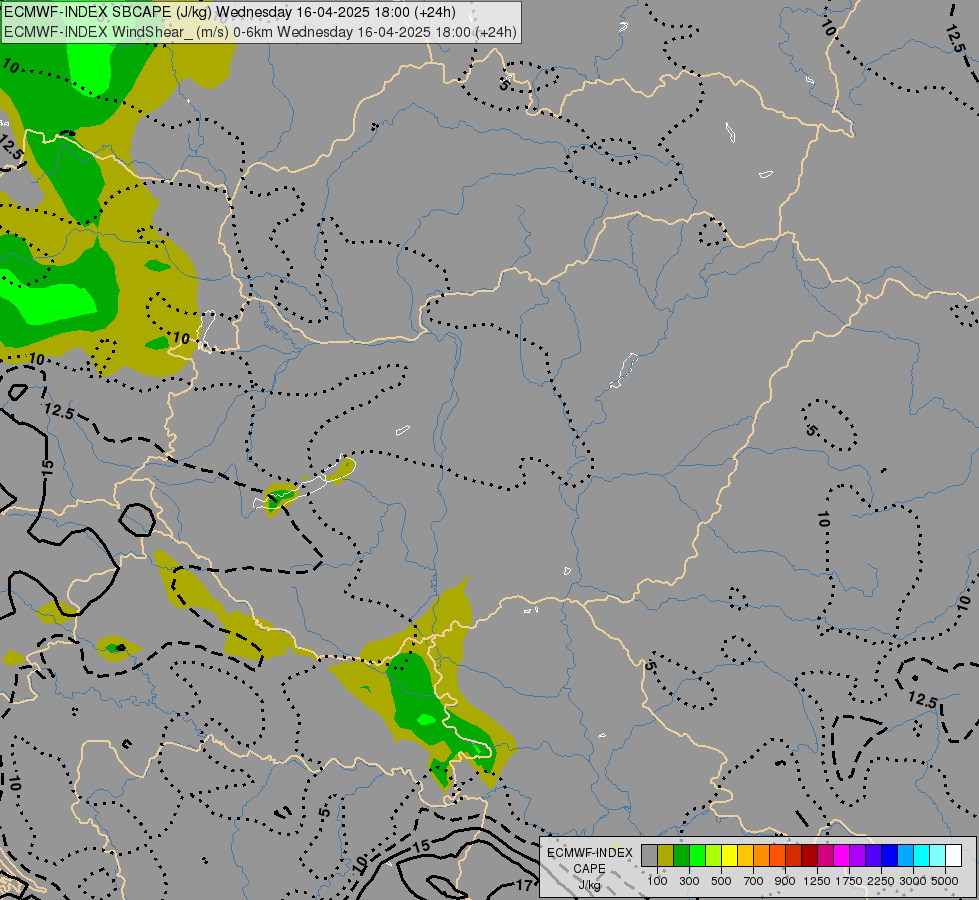The width and height of the screenshot is (979, 900).
Task: Click the legend label '2250'
Action: 881,881
